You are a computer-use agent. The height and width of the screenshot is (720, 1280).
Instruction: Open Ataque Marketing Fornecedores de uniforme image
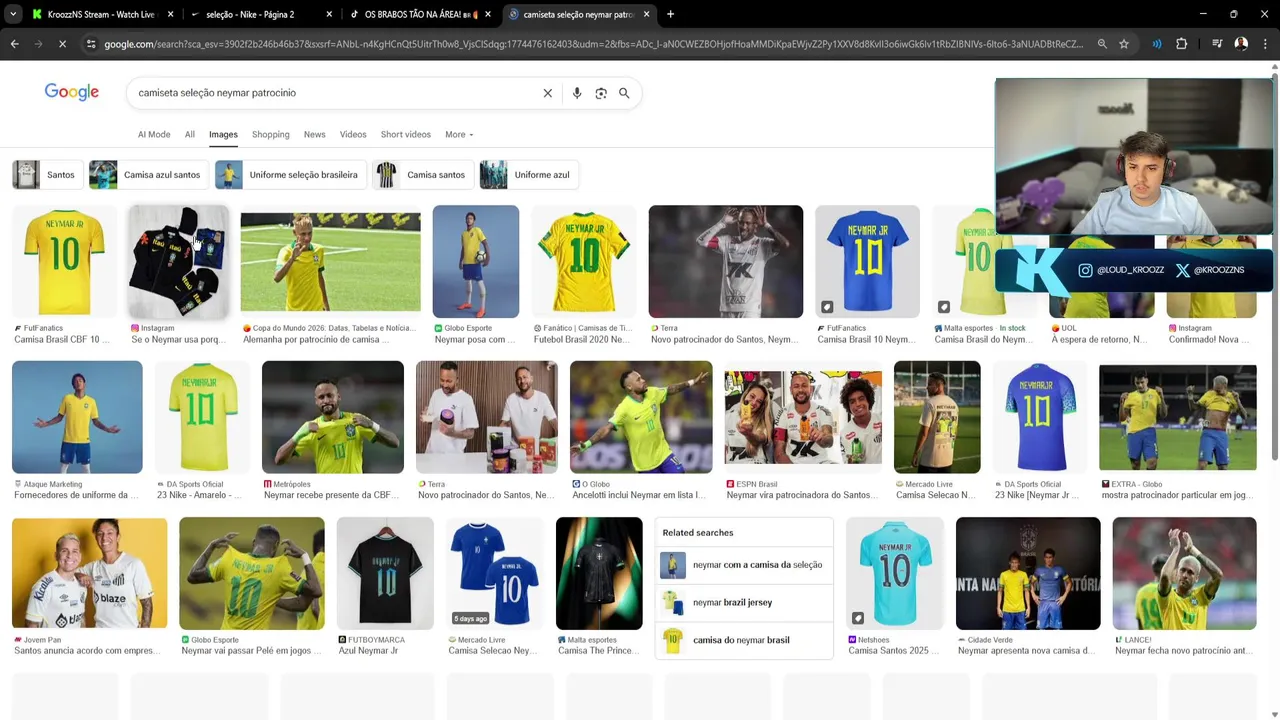pos(77,417)
